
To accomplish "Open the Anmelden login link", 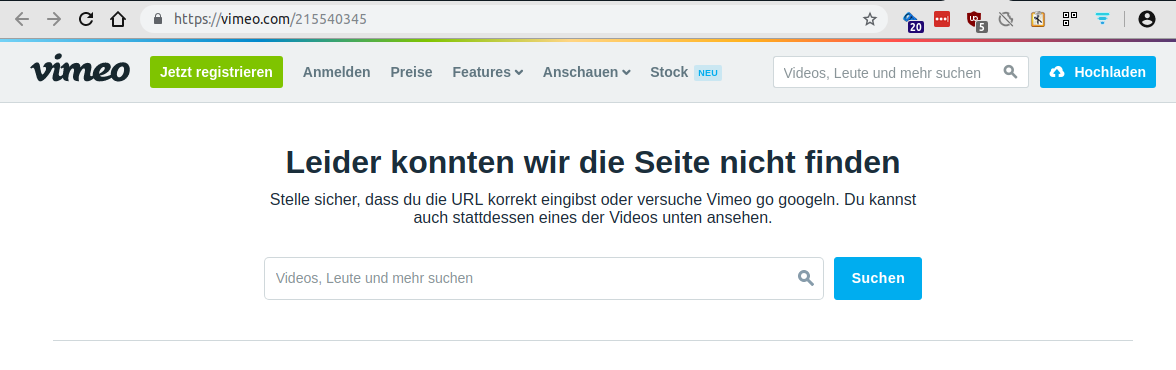I will pyautogui.click(x=337, y=72).
